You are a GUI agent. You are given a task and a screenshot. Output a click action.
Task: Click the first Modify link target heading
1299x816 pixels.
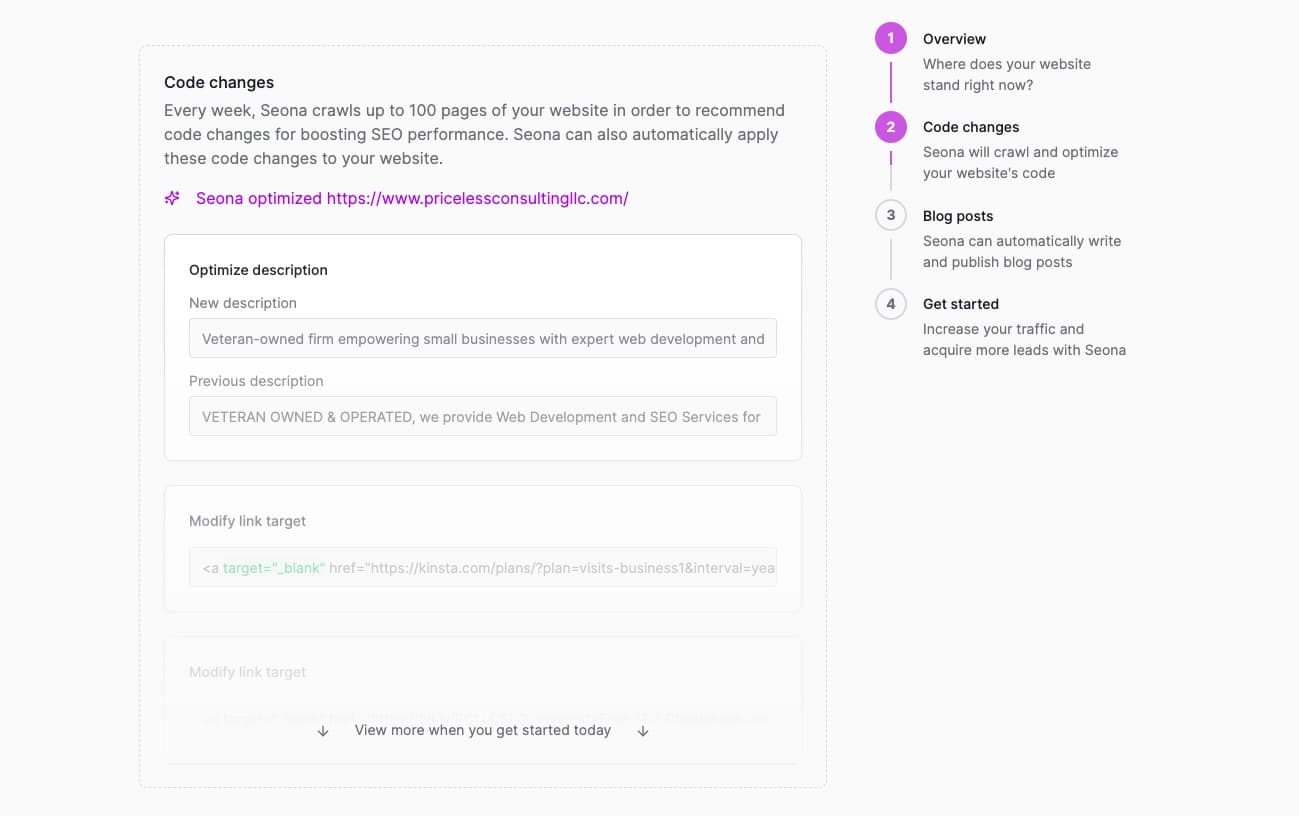pos(247,521)
